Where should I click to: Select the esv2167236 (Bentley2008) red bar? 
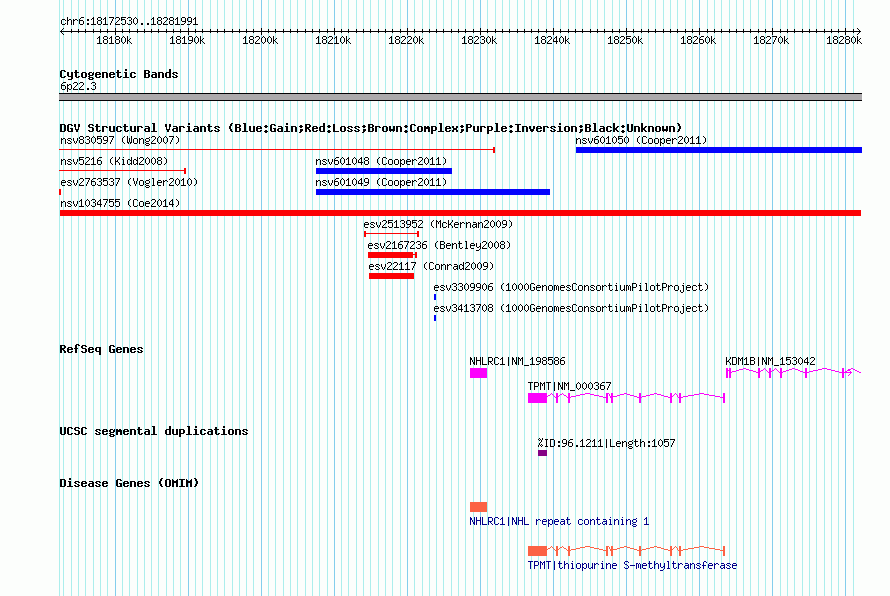click(392, 255)
